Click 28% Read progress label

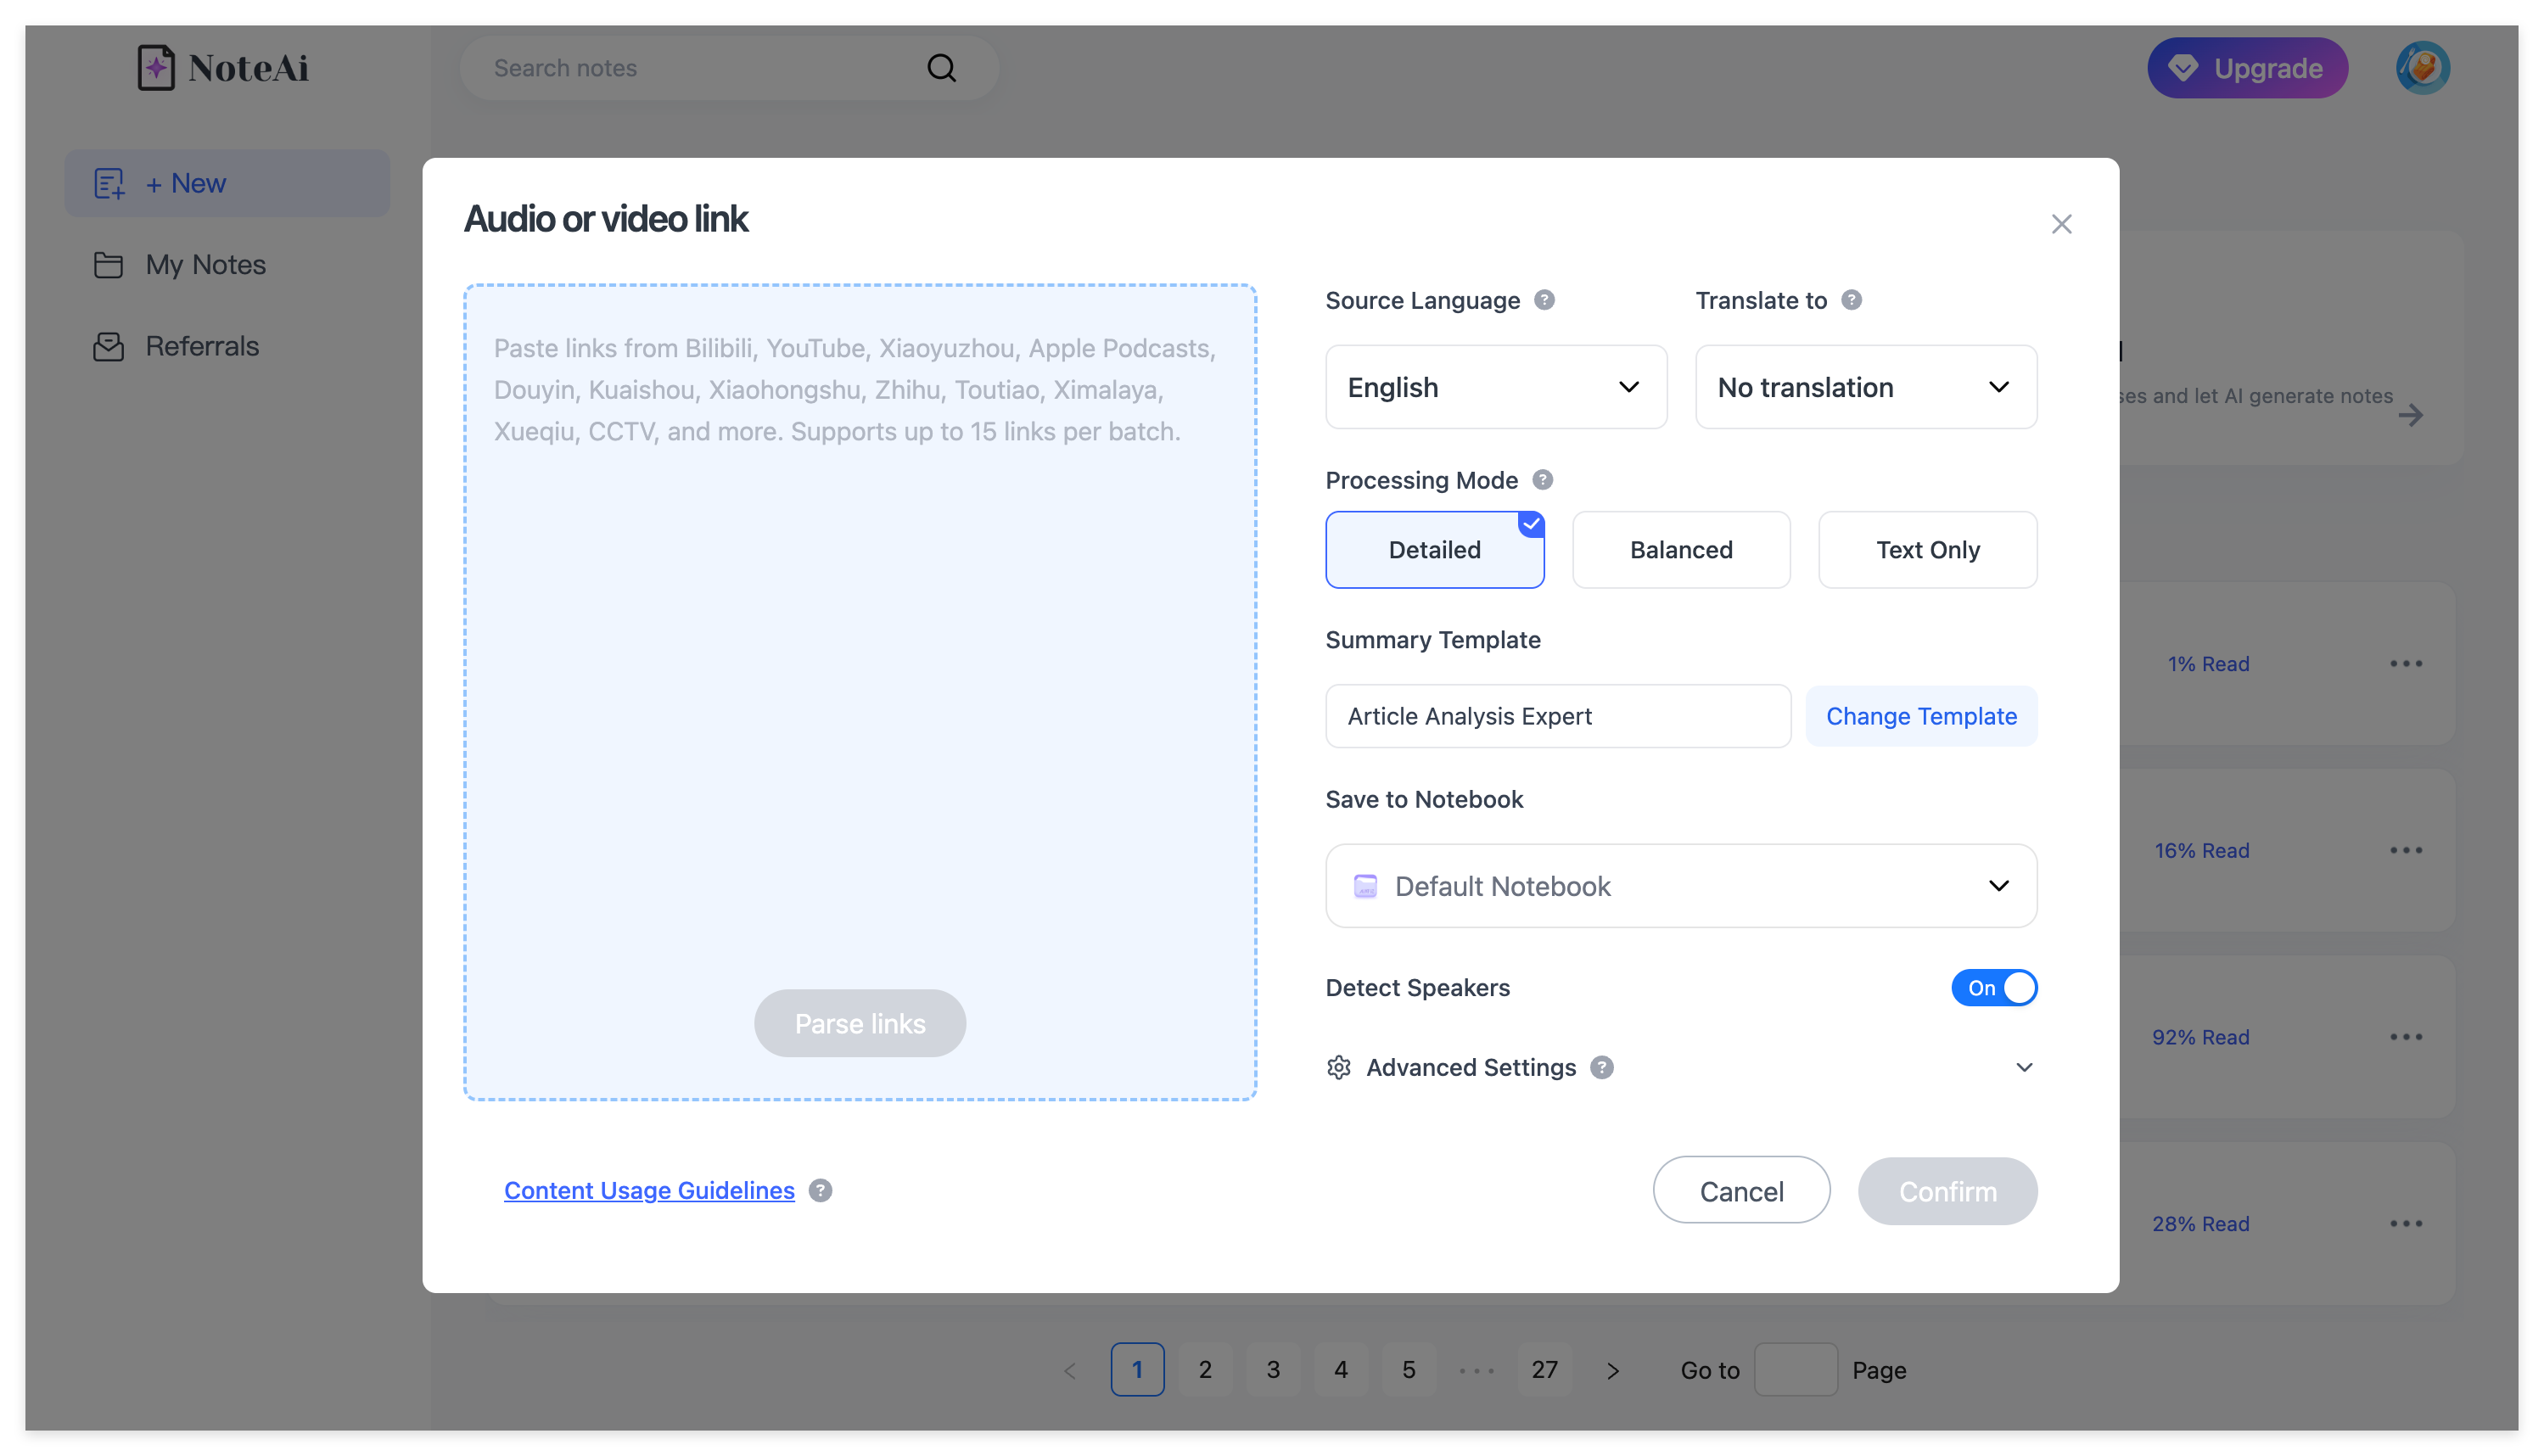click(2200, 1224)
